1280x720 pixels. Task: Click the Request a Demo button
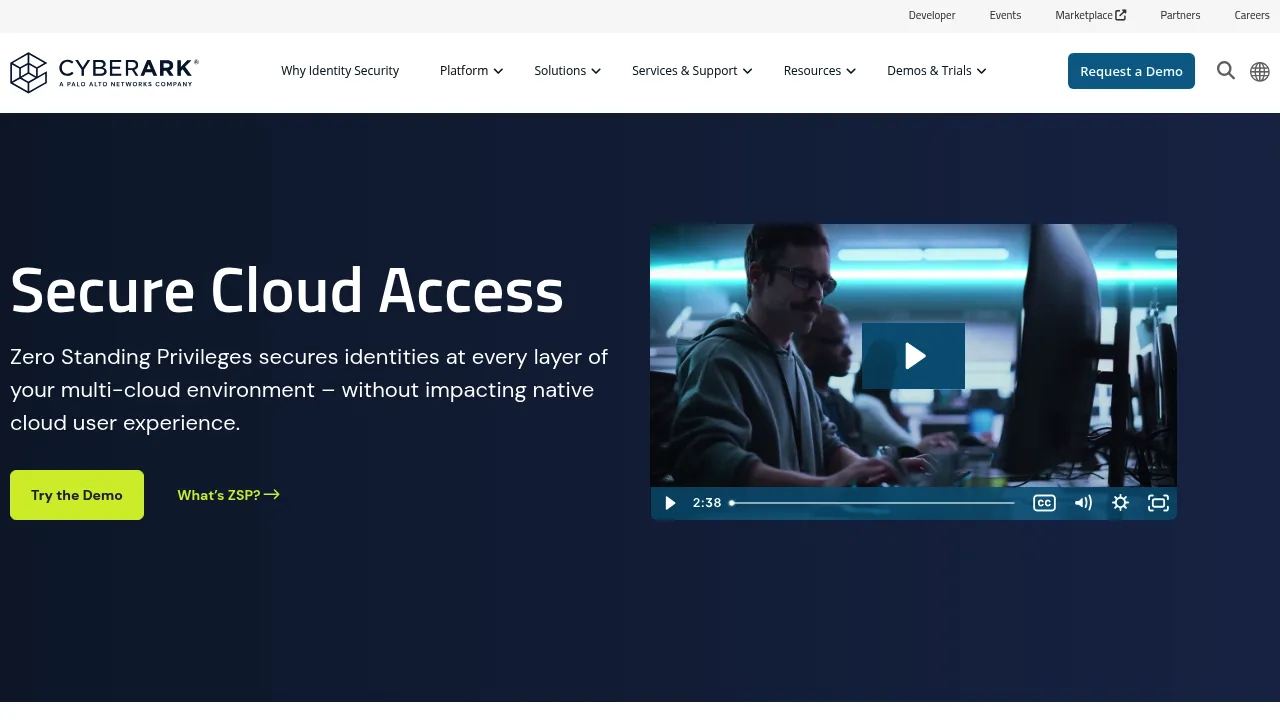[x=1131, y=71]
